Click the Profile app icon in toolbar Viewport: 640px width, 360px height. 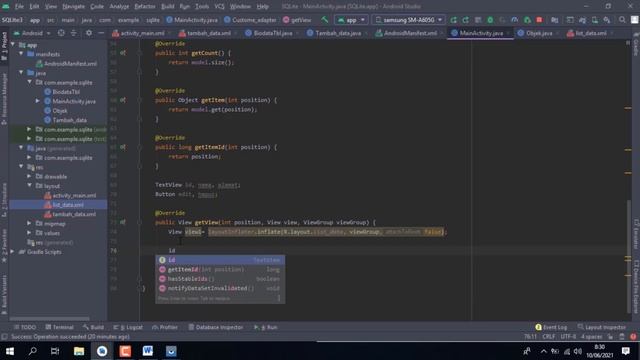(515, 20)
